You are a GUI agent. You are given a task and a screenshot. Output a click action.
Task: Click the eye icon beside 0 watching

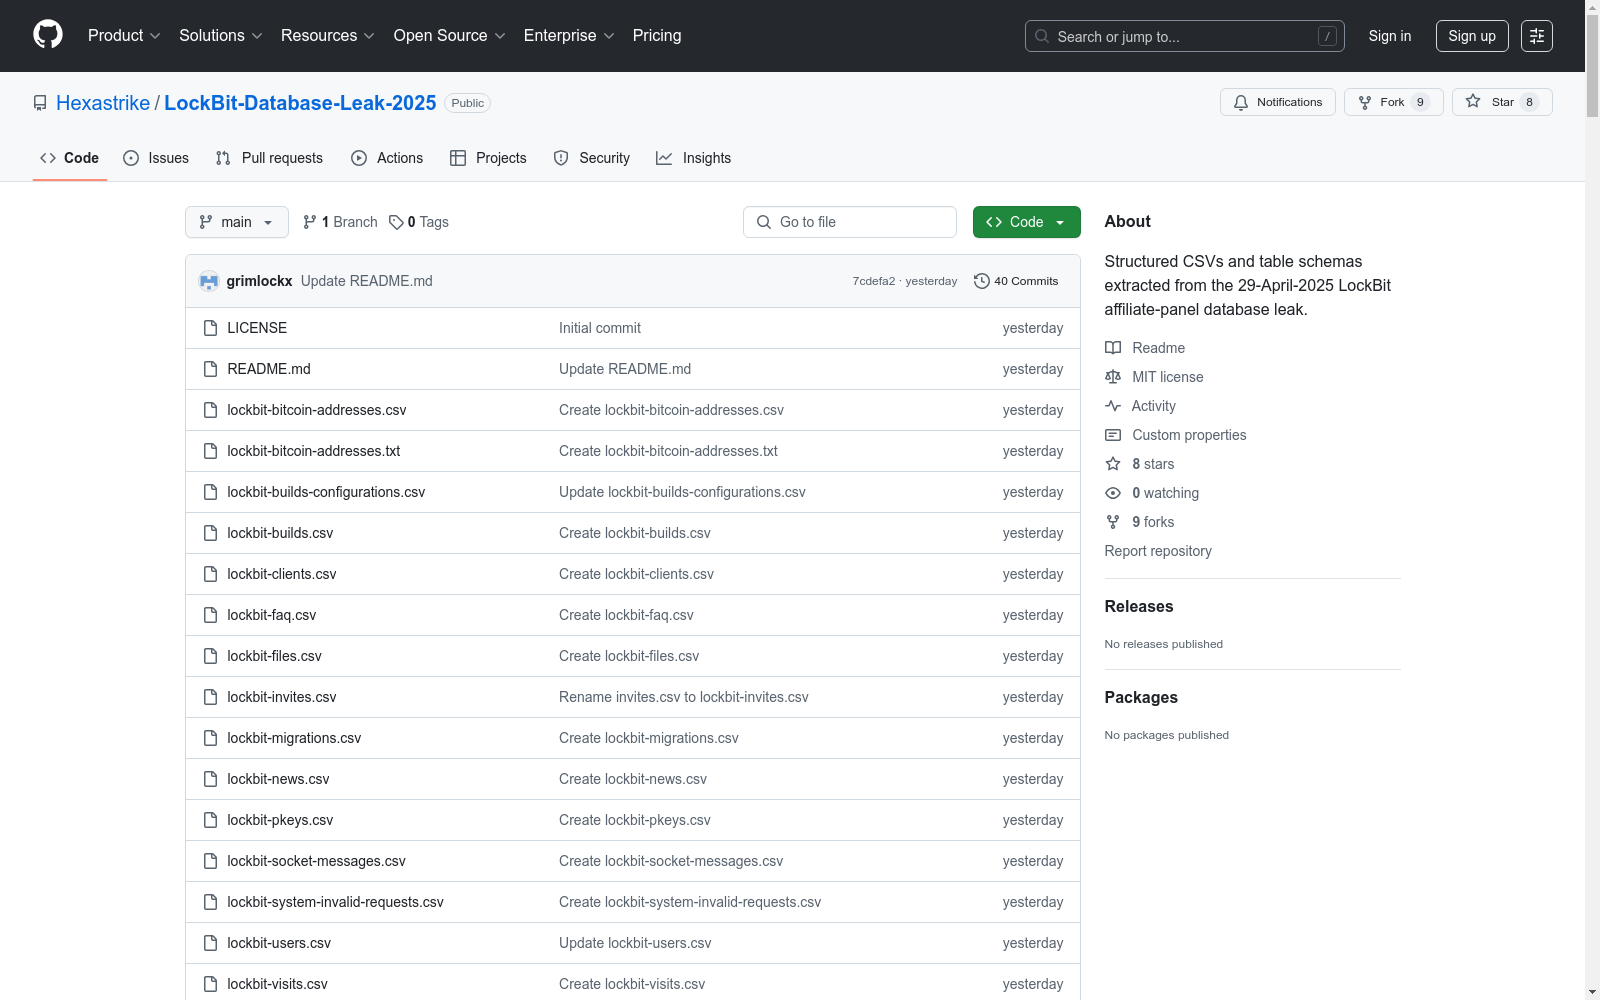pos(1113,493)
